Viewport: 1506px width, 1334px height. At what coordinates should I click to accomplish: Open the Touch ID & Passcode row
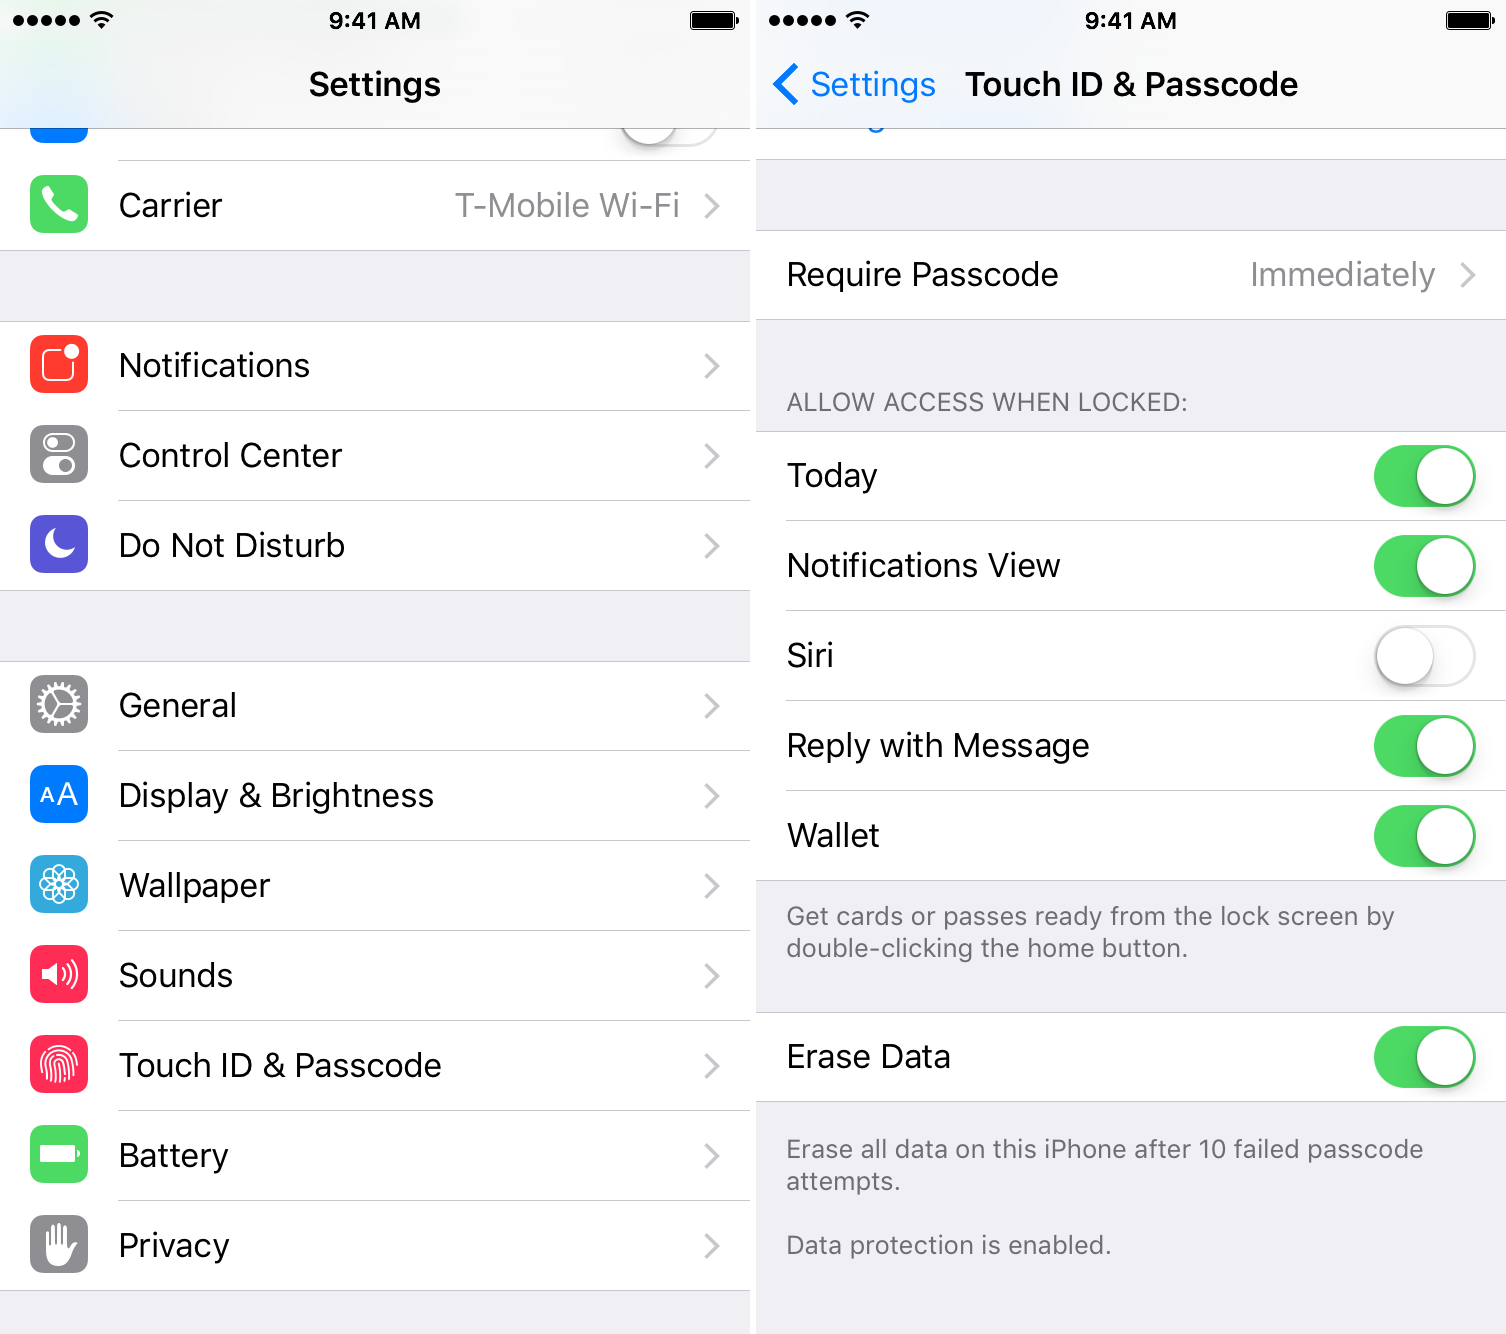tap(375, 1066)
